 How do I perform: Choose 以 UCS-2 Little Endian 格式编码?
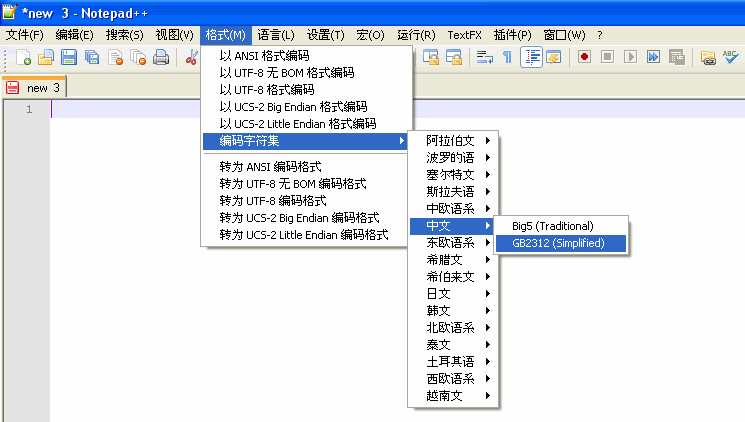point(305,124)
